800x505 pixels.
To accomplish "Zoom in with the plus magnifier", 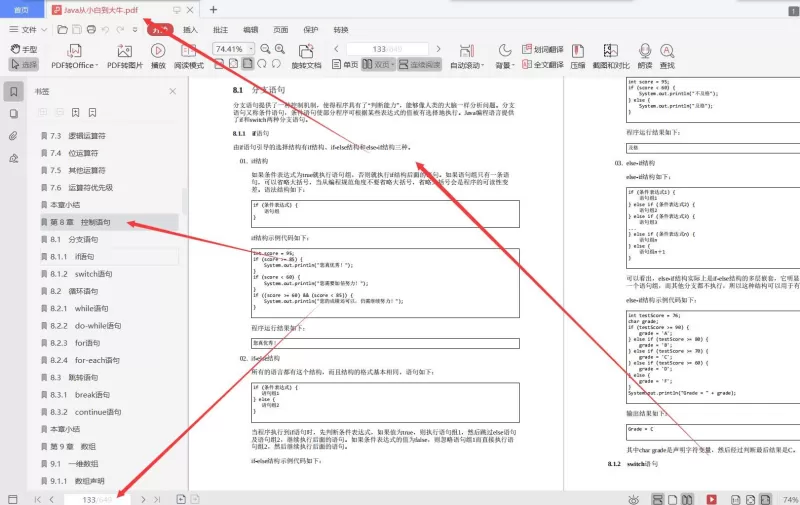I will (x=280, y=49).
